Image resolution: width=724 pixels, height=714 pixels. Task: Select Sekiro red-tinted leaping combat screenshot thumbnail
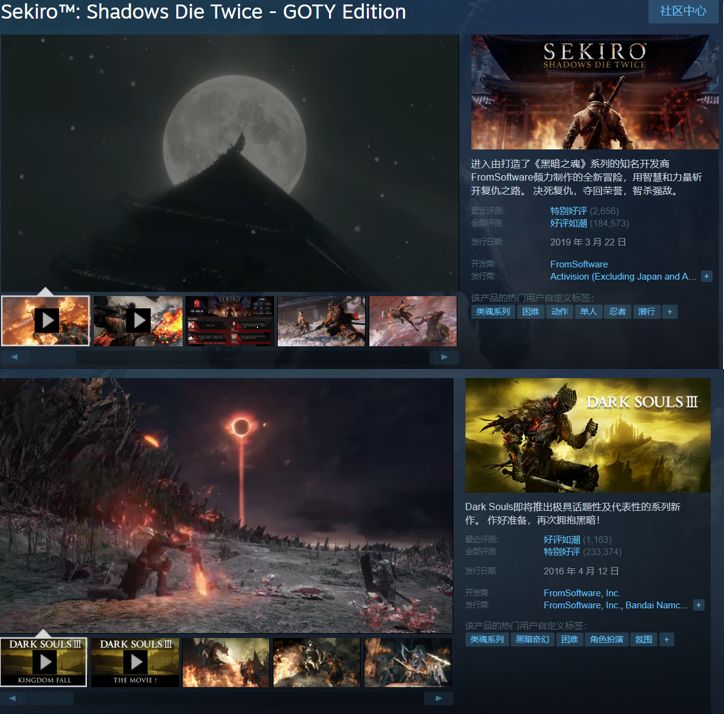click(x=413, y=321)
